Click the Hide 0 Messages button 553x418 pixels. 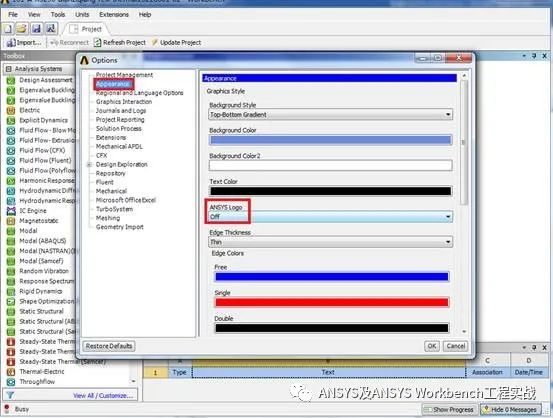point(510,410)
